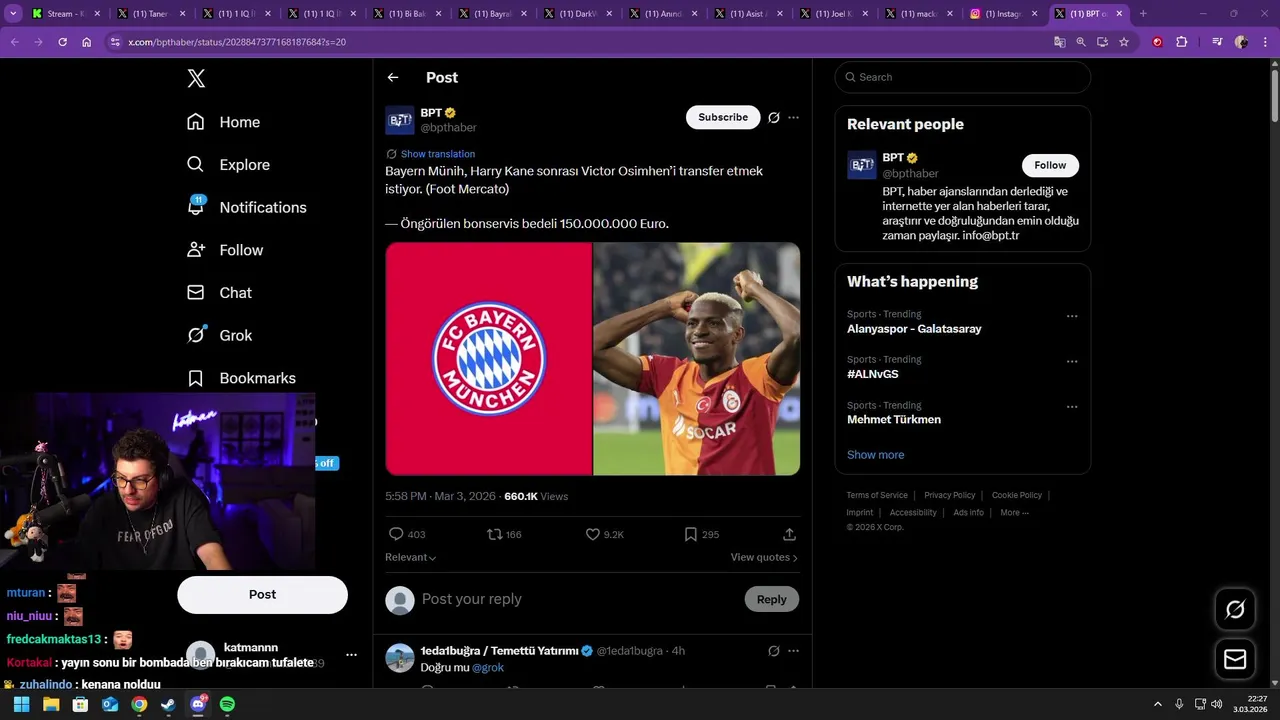Viewport: 1280px width, 720px height.
Task: Click the browser Home button
Action: [x=87, y=42]
